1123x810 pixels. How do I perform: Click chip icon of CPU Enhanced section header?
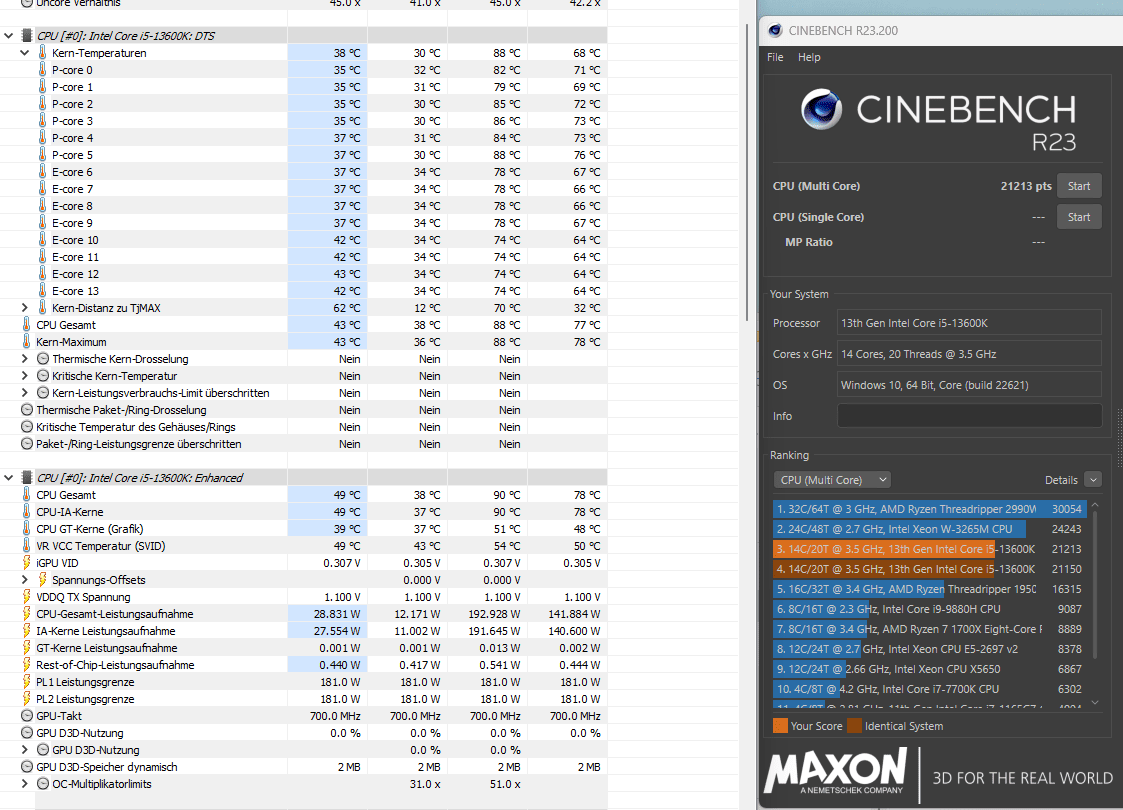26,478
